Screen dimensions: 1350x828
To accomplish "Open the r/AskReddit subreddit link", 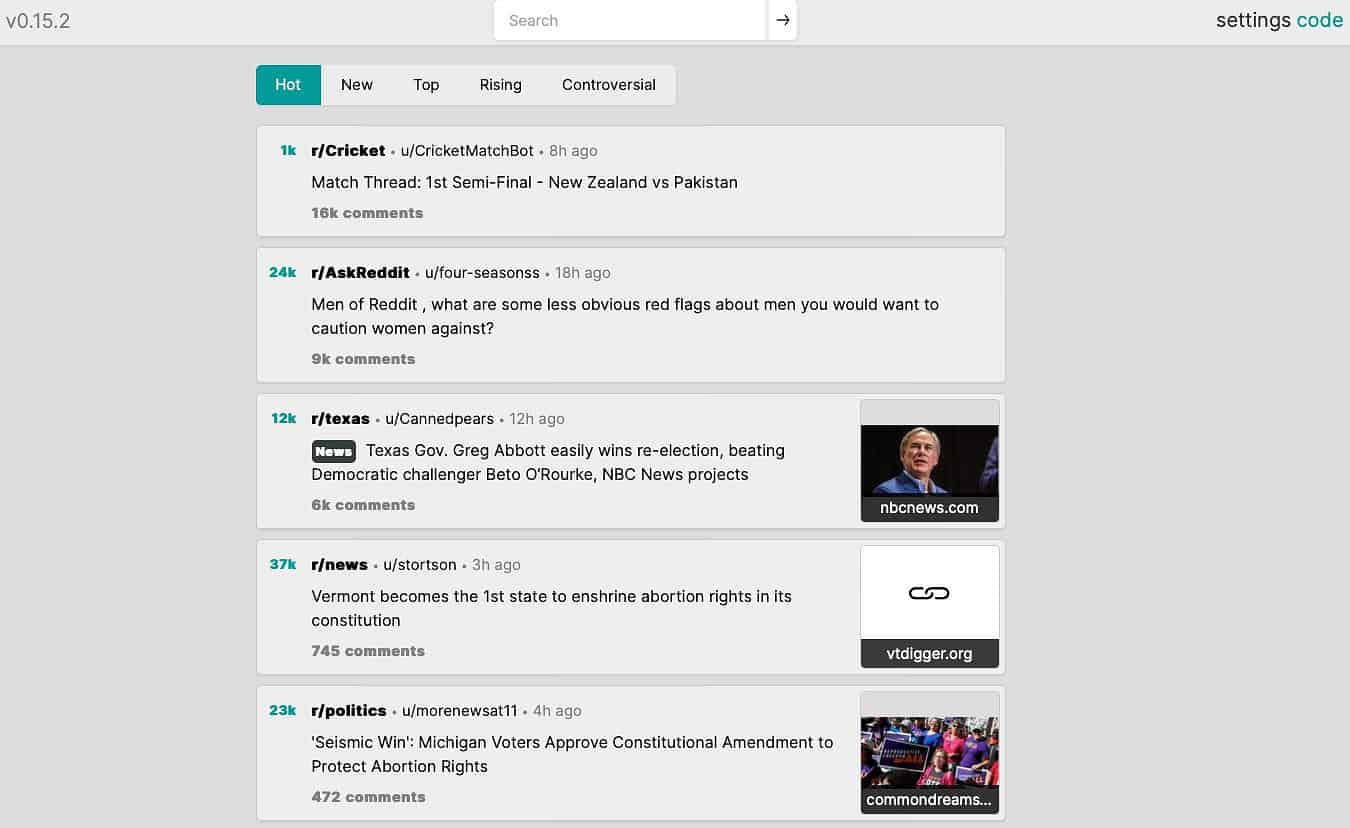I will 360,273.
